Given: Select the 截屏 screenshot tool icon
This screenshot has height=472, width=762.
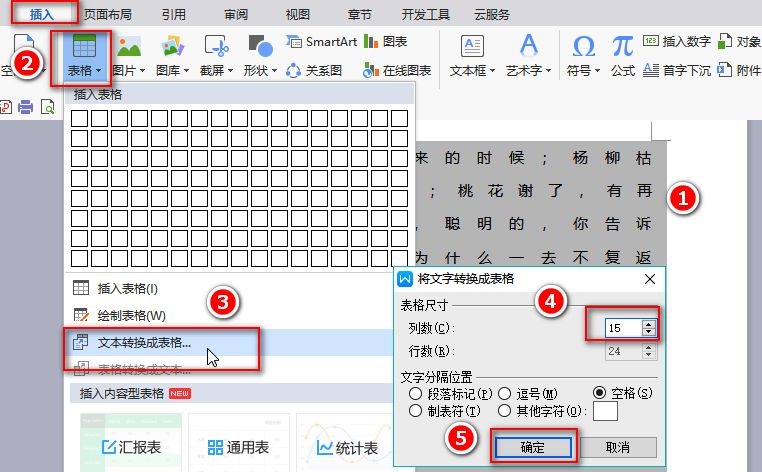Looking at the screenshot, I should click(x=216, y=47).
